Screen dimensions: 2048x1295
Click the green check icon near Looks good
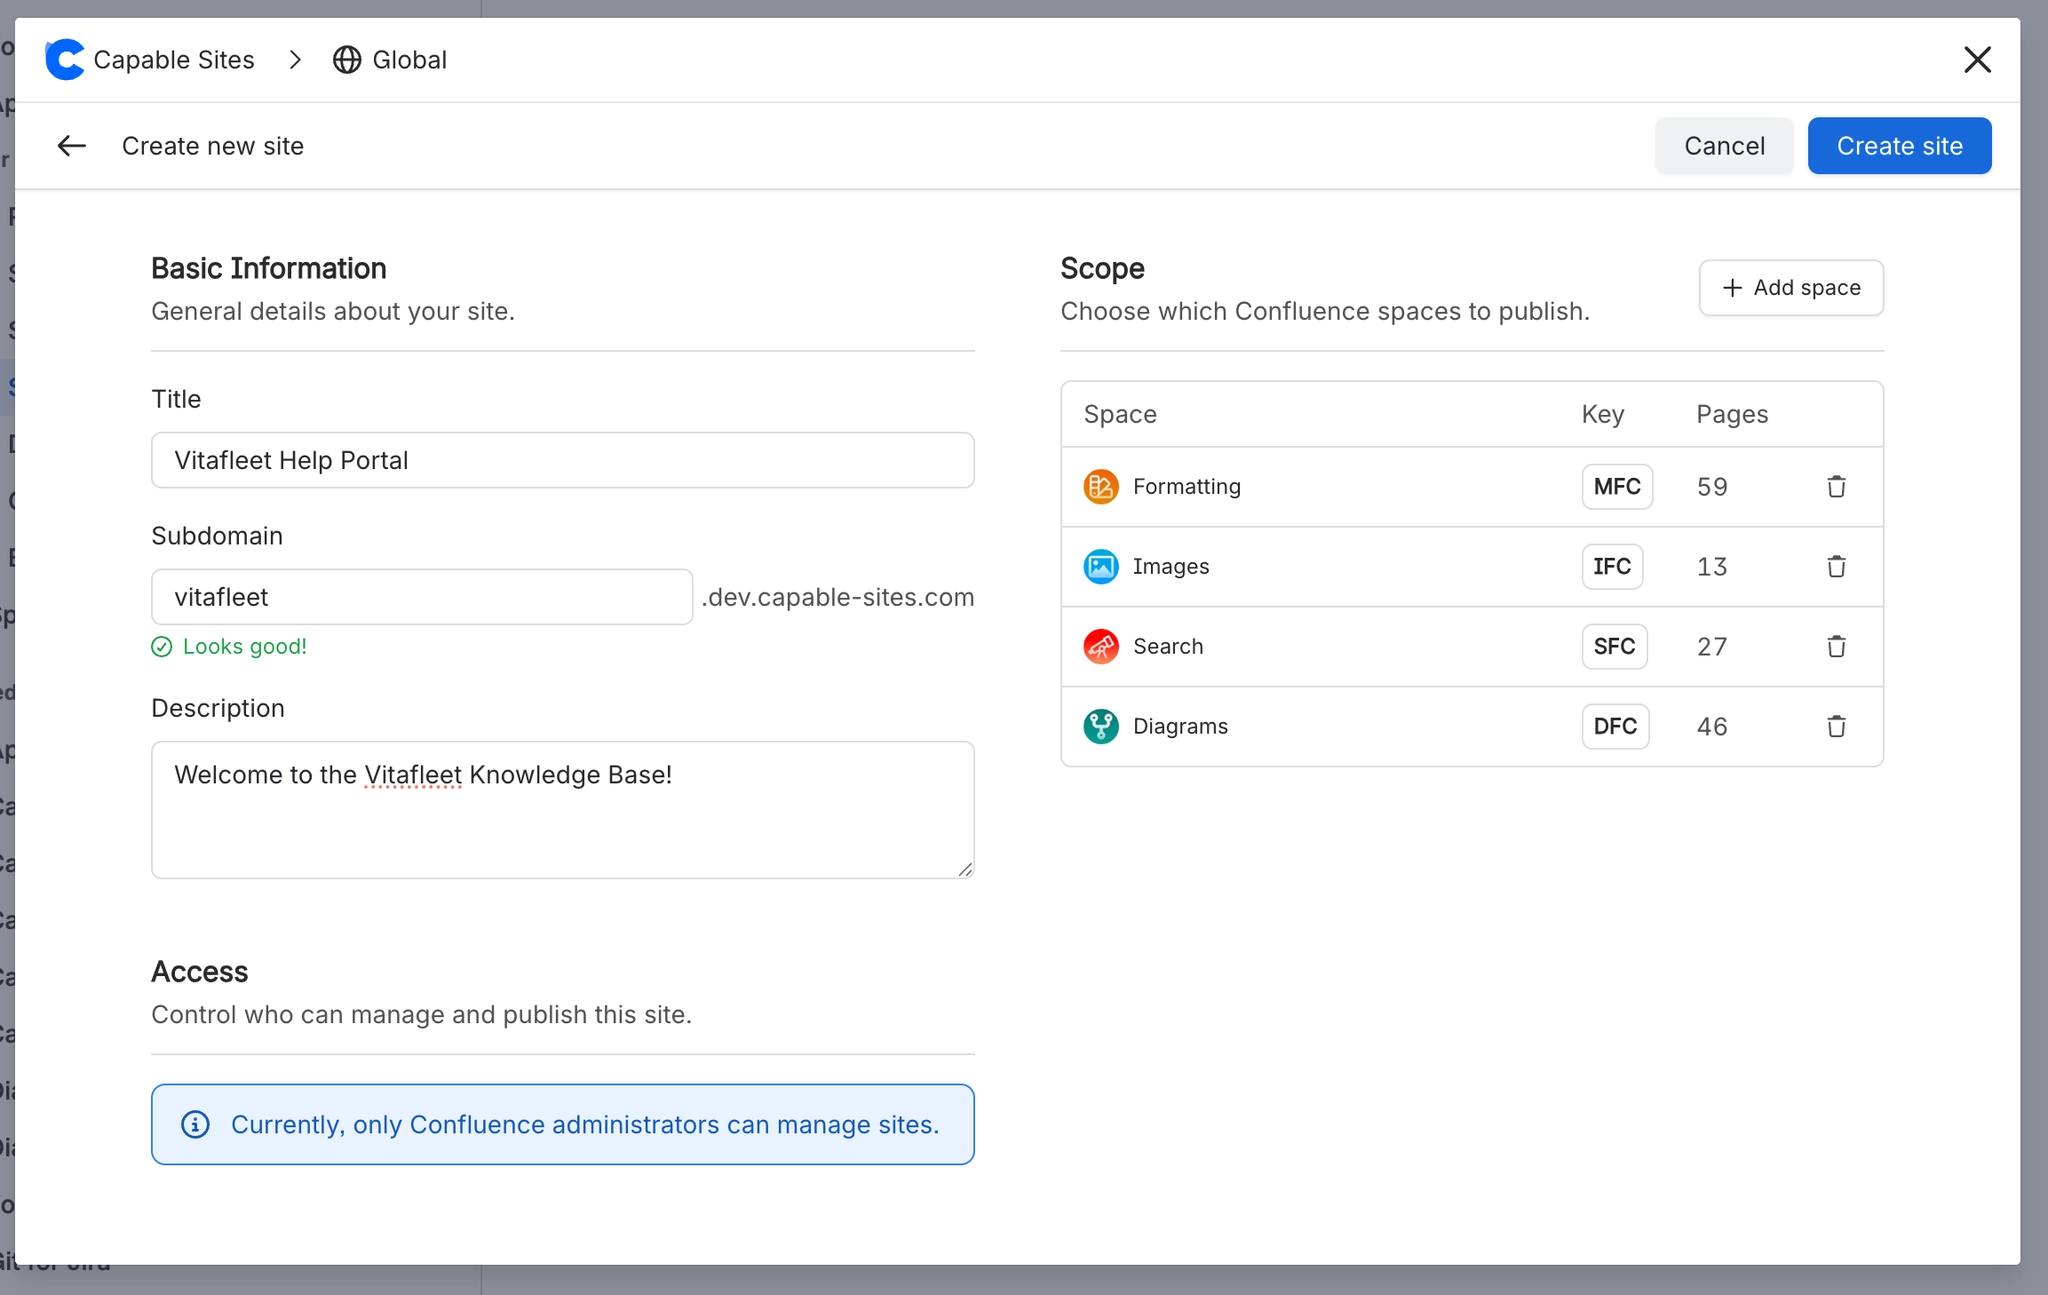(x=162, y=647)
